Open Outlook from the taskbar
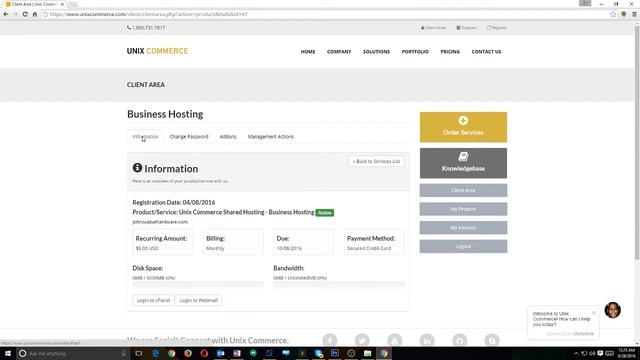Screen dimensions: 640x360 point(220,353)
